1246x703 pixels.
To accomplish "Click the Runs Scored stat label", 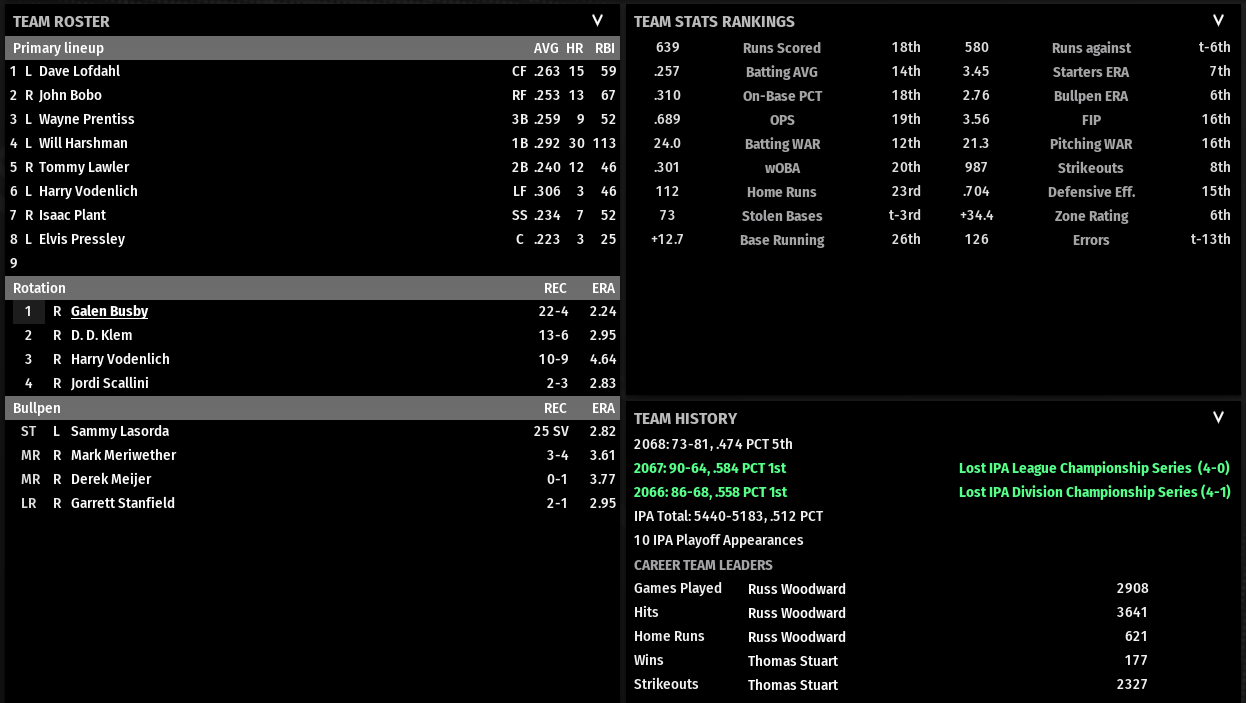I will pos(782,48).
